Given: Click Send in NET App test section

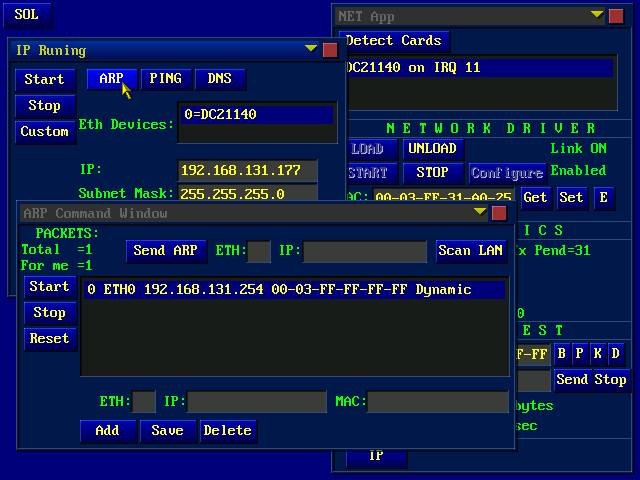Looking at the screenshot, I should click(572, 380).
